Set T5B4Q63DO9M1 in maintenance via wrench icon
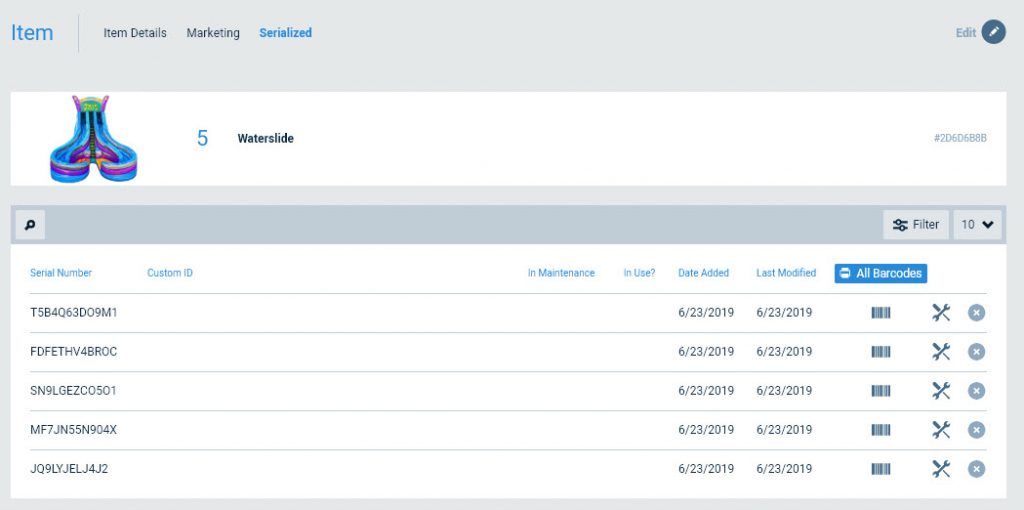Image resolution: width=1024 pixels, height=510 pixels. (x=940, y=313)
